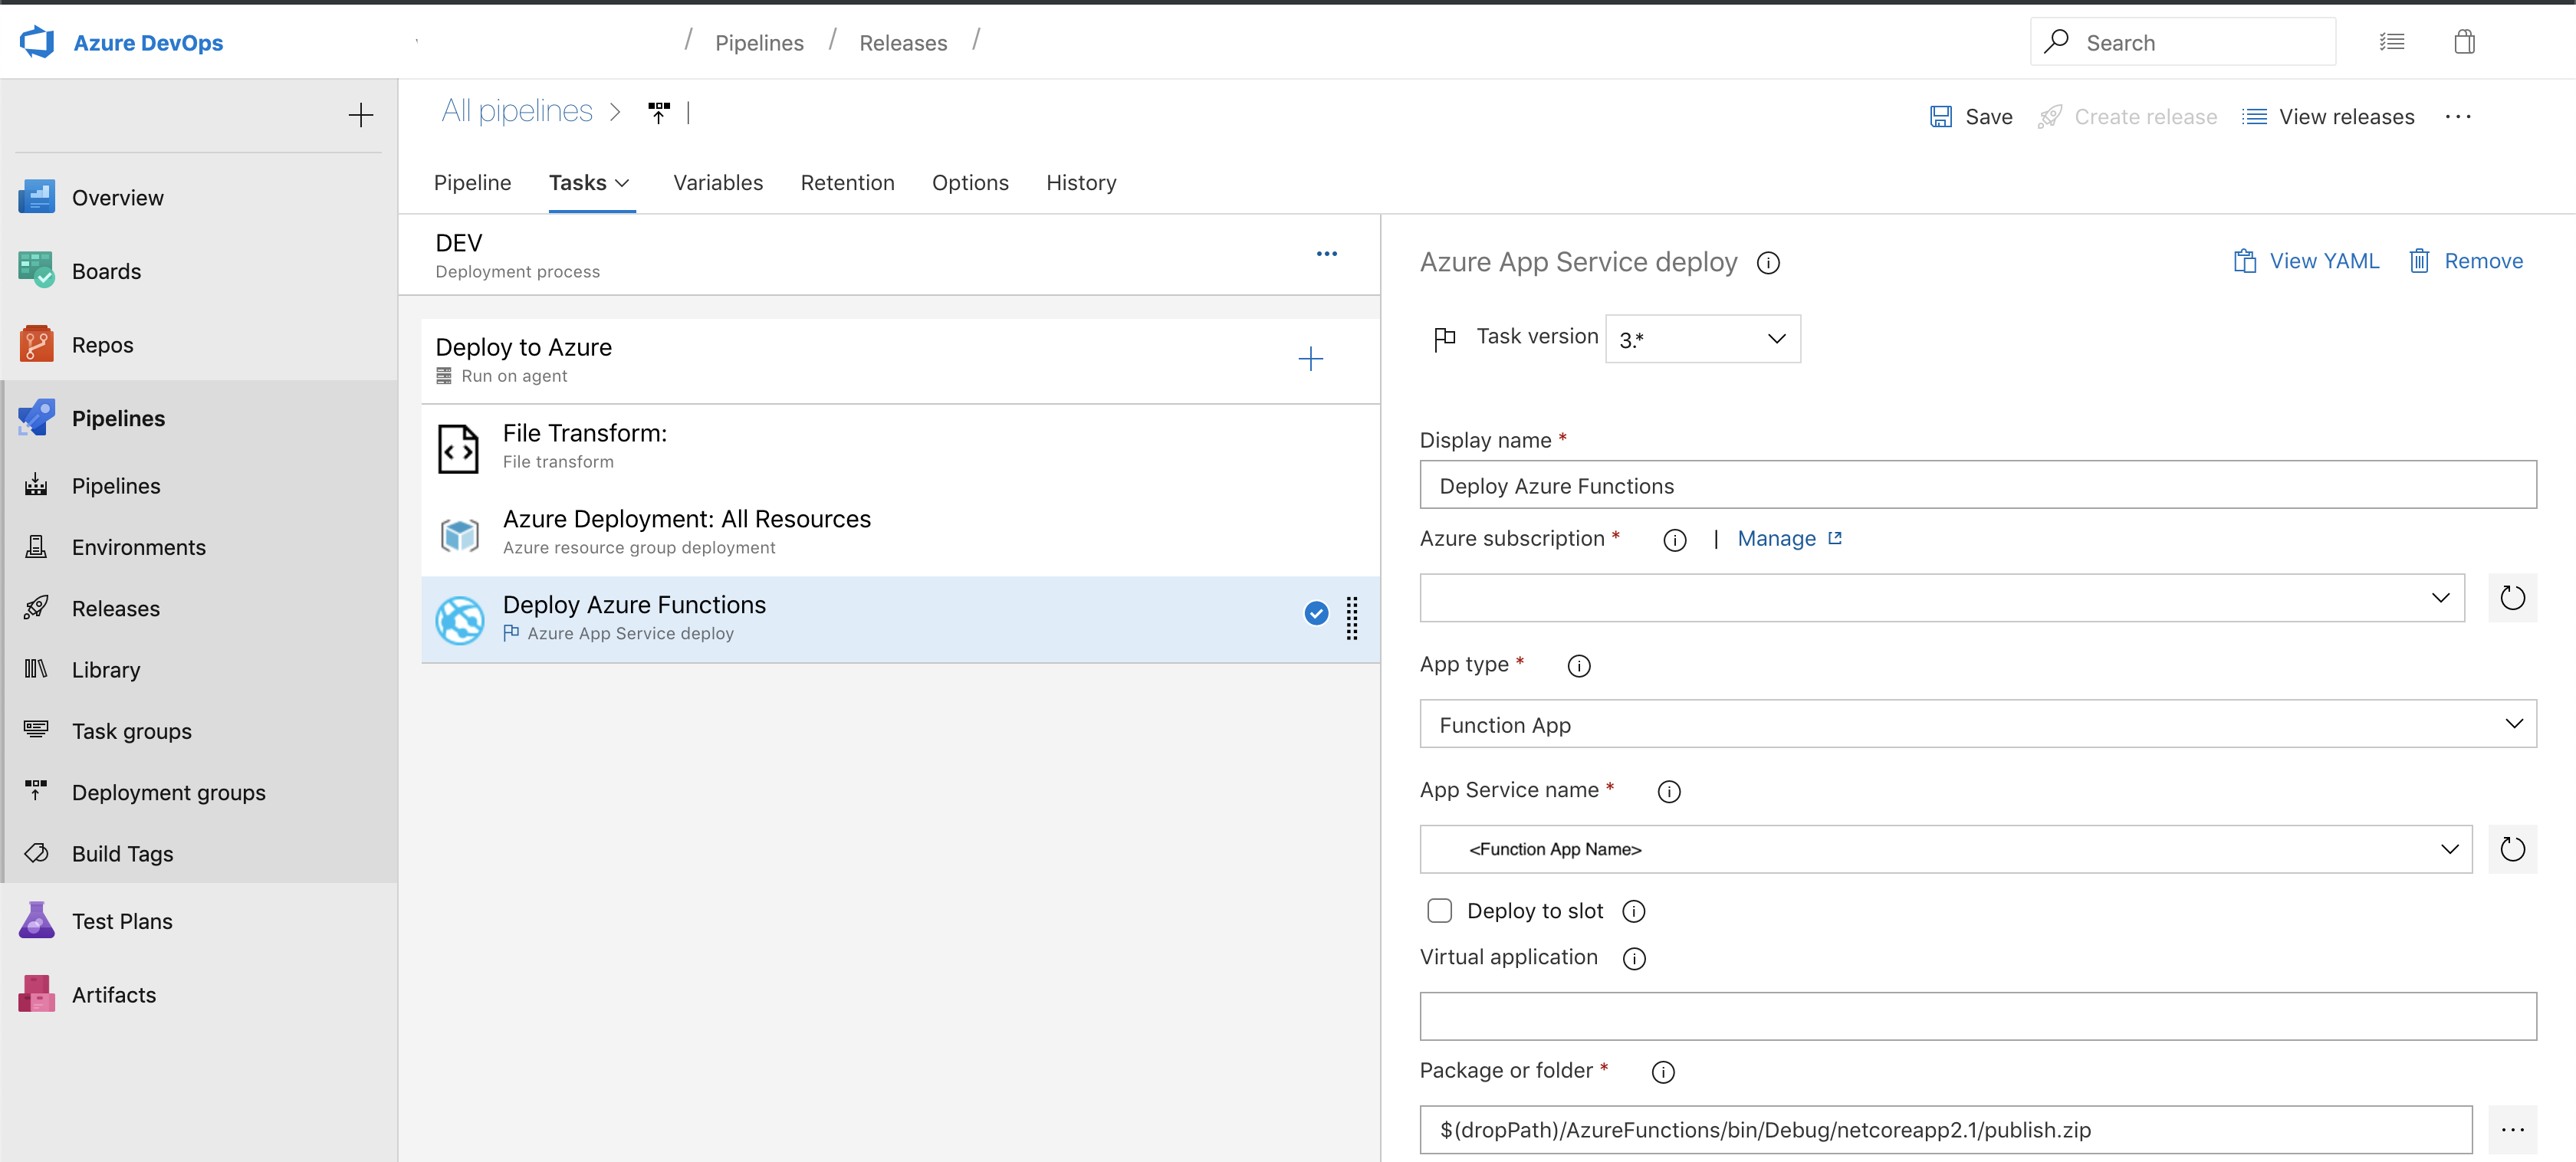Click the task info icon beside Azure App Service deploy
The image size is (2576, 1162).
click(1768, 263)
